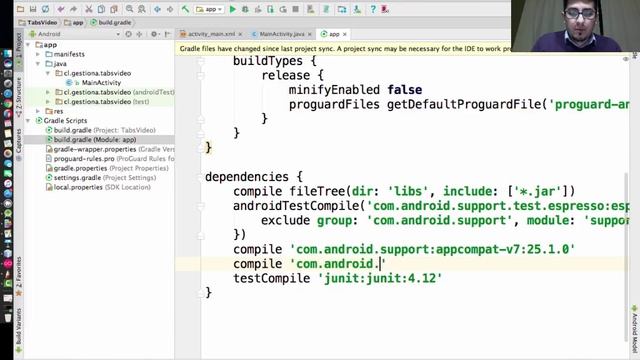
Task: Open the Favorites tool window tab
Action: pyautogui.click(x=19, y=276)
